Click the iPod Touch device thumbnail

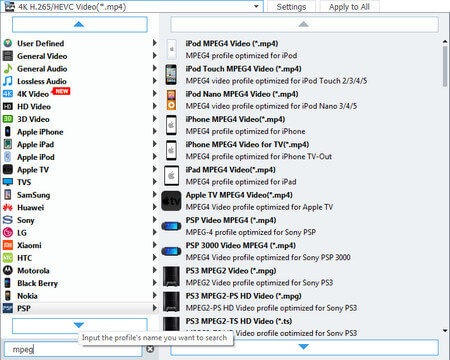(171, 75)
